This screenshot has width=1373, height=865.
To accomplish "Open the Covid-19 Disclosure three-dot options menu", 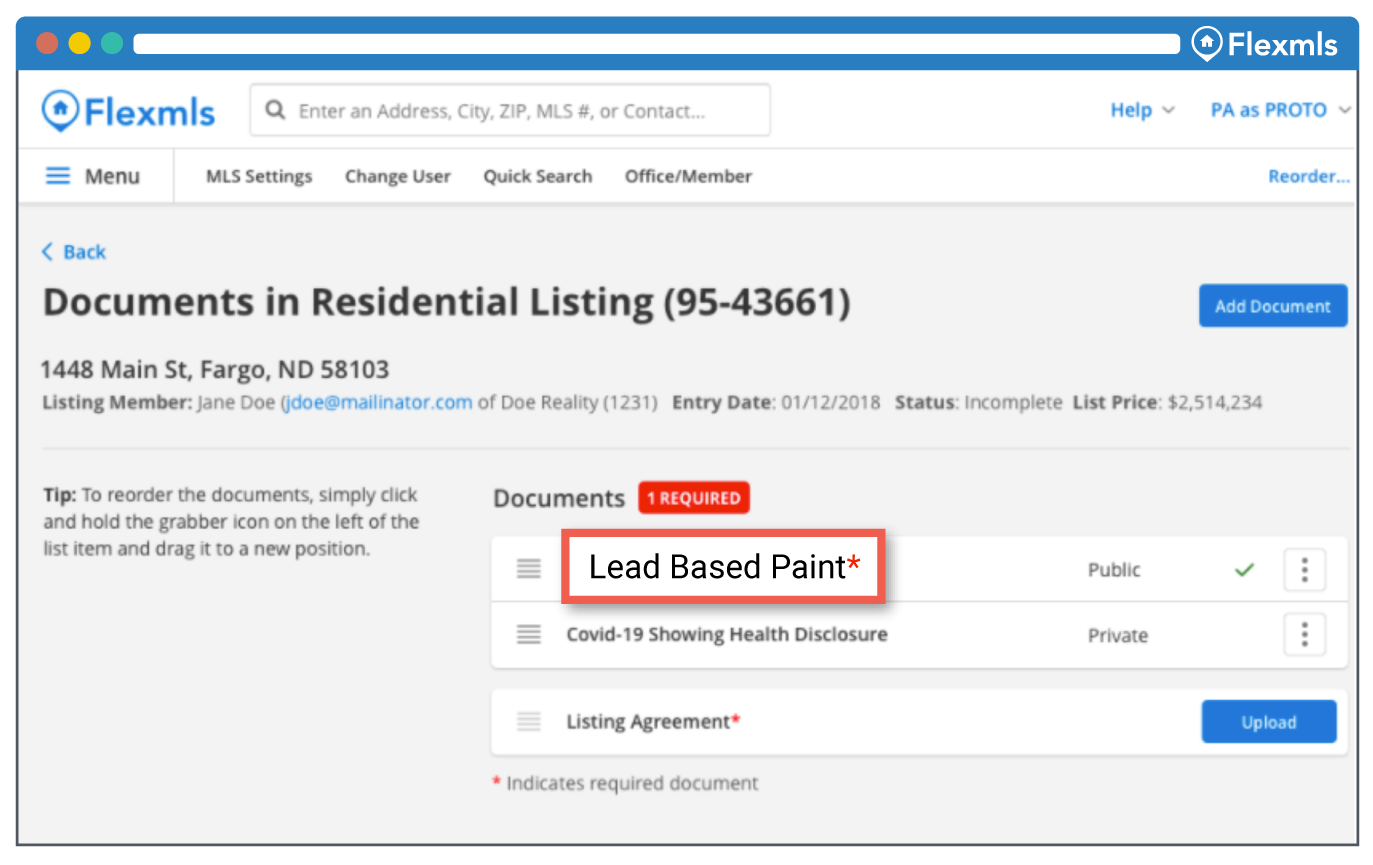I will pos(1304,635).
